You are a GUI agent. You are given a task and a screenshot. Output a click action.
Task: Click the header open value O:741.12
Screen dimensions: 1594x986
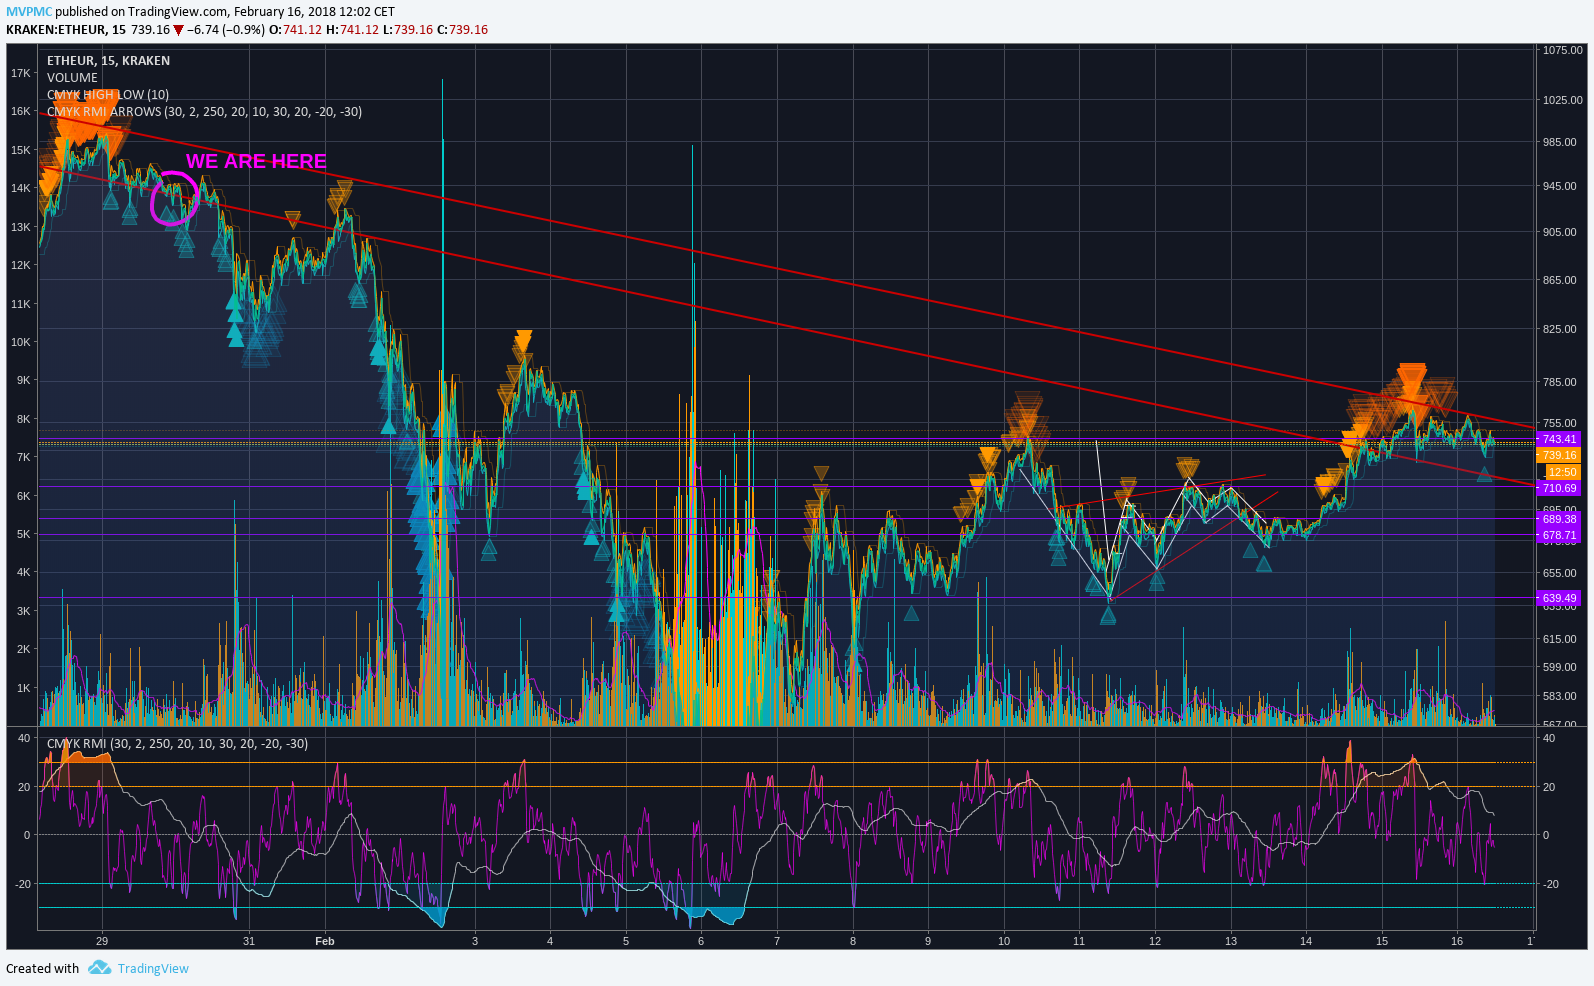pyautogui.click(x=296, y=30)
